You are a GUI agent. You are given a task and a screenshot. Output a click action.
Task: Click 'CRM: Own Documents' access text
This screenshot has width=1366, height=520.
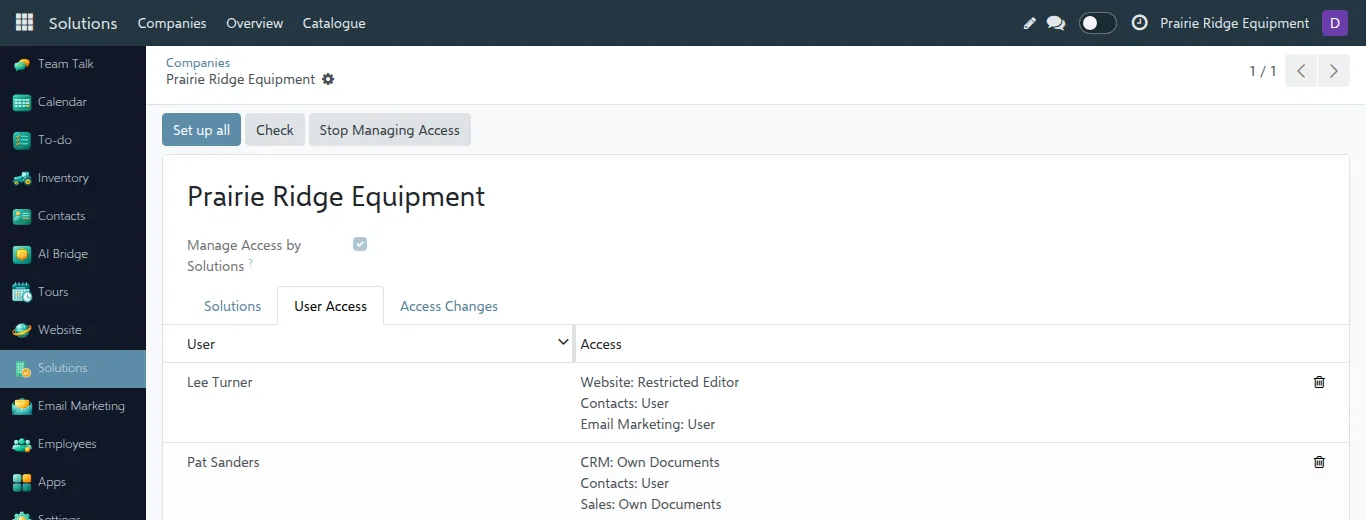pyautogui.click(x=650, y=462)
